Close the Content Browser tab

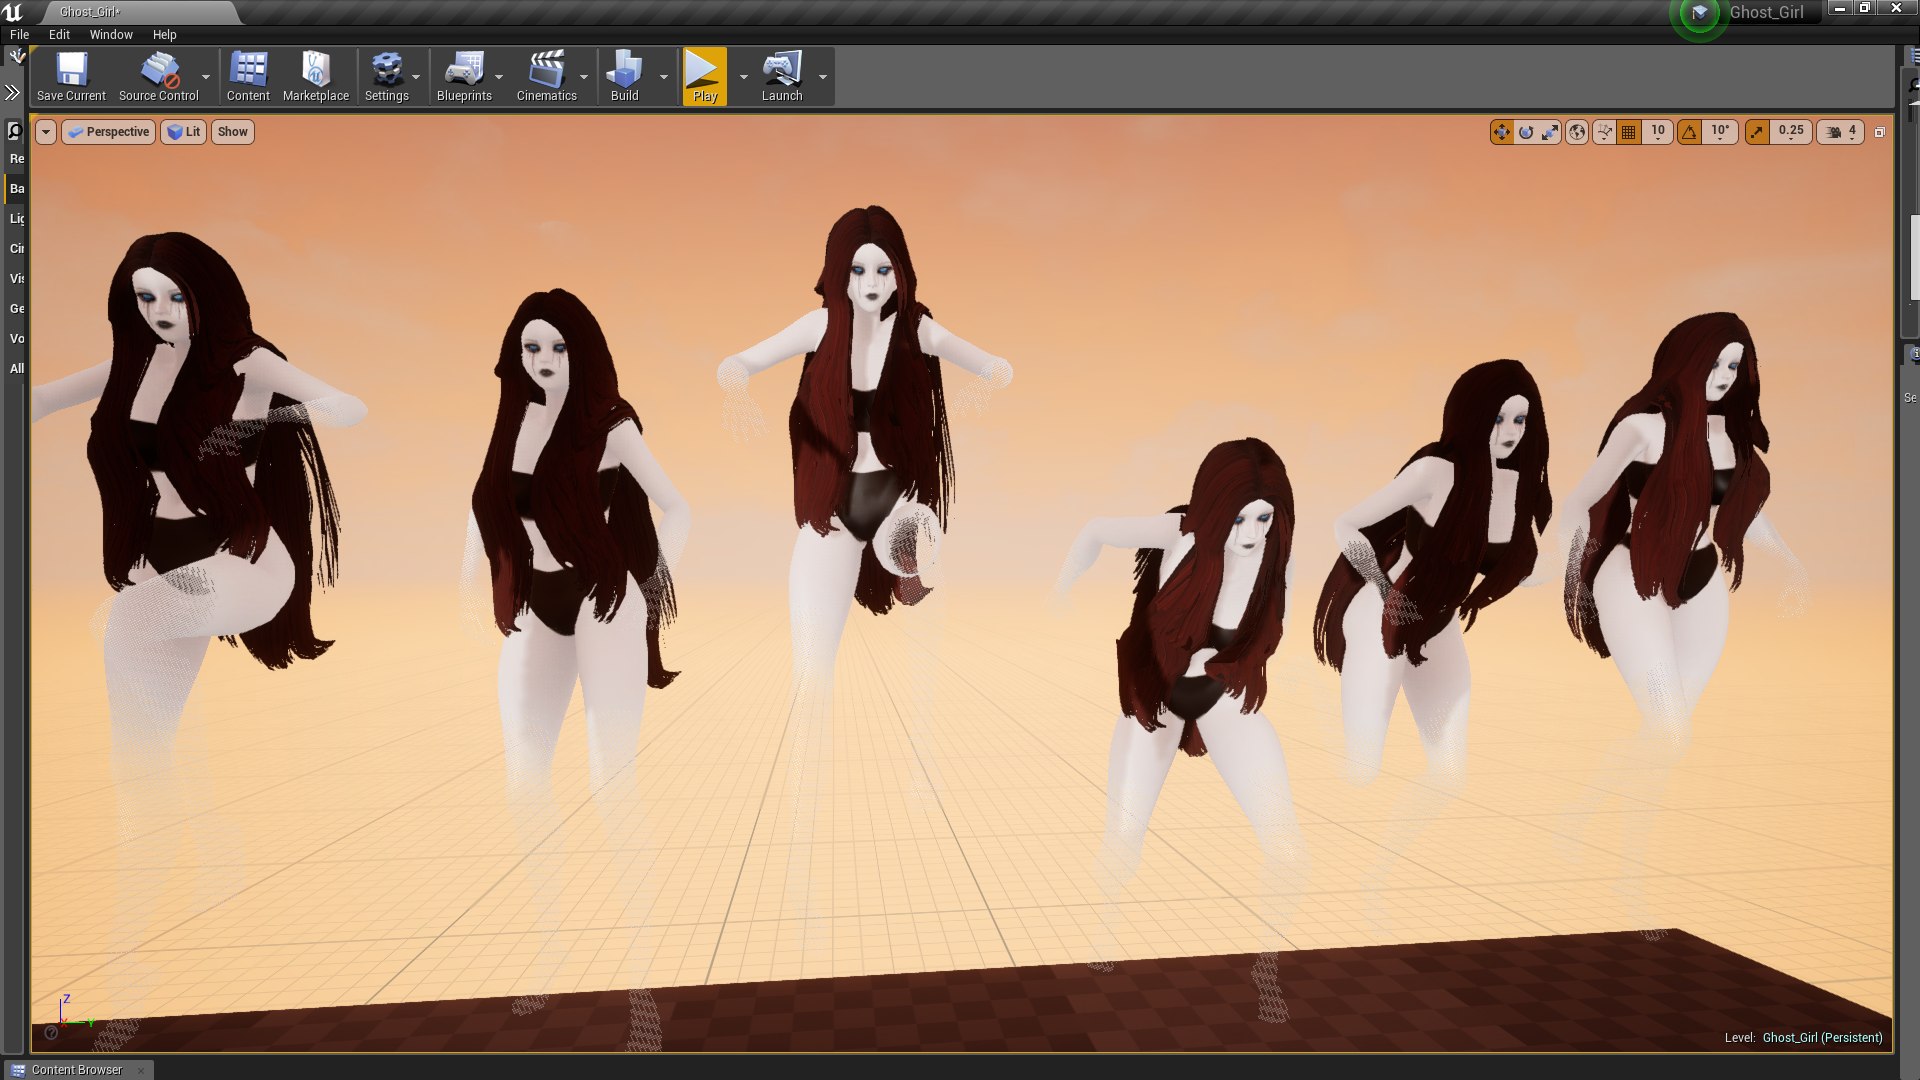coord(141,1070)
